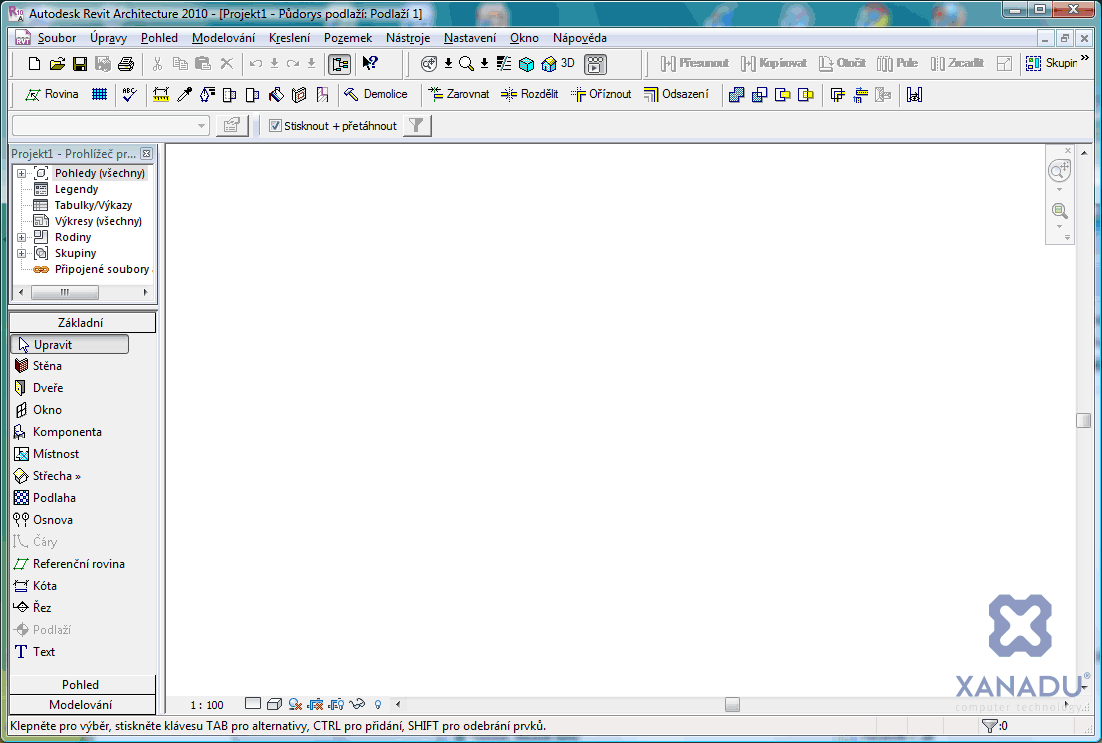Select the Podlaha floor tool
The height and width of the screenshot is (743, 1102).
click(45, 498)
